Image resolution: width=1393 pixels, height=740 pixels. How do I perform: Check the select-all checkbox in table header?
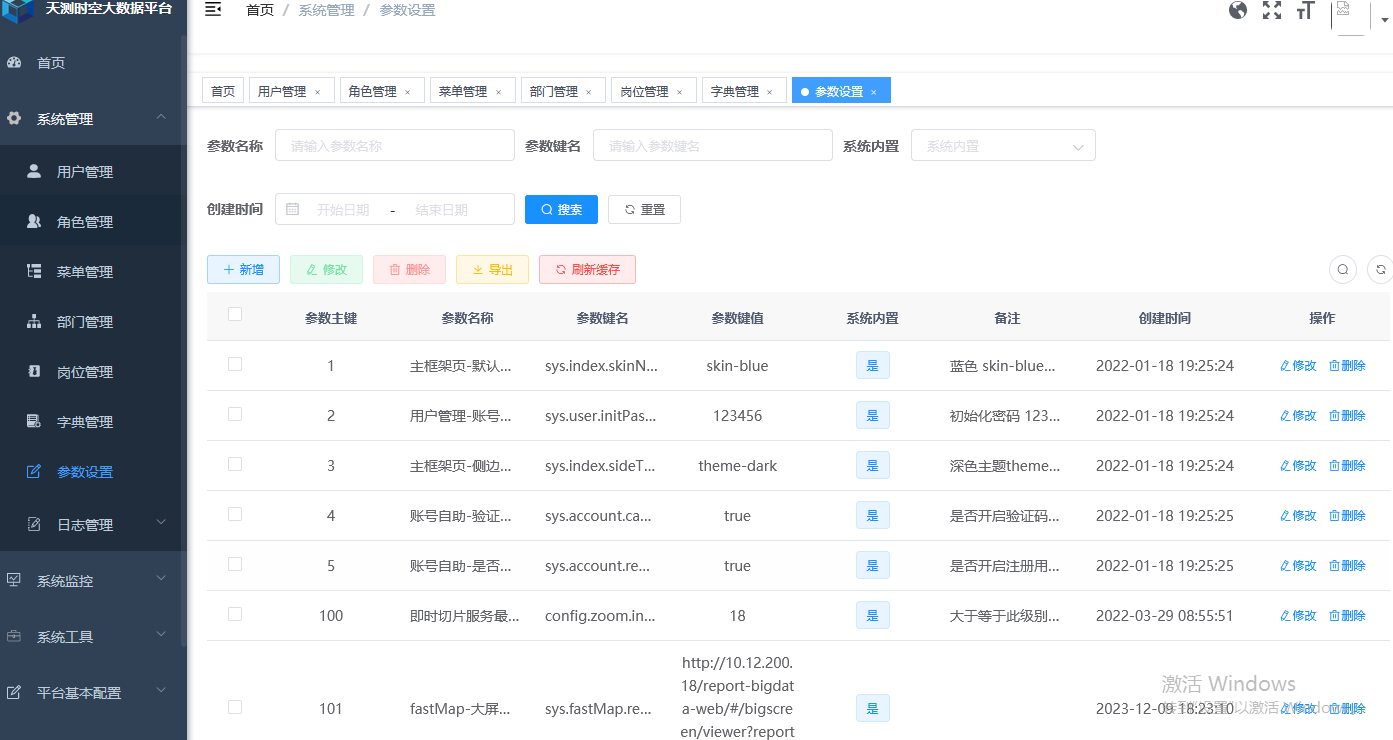(x=235, y=313)
